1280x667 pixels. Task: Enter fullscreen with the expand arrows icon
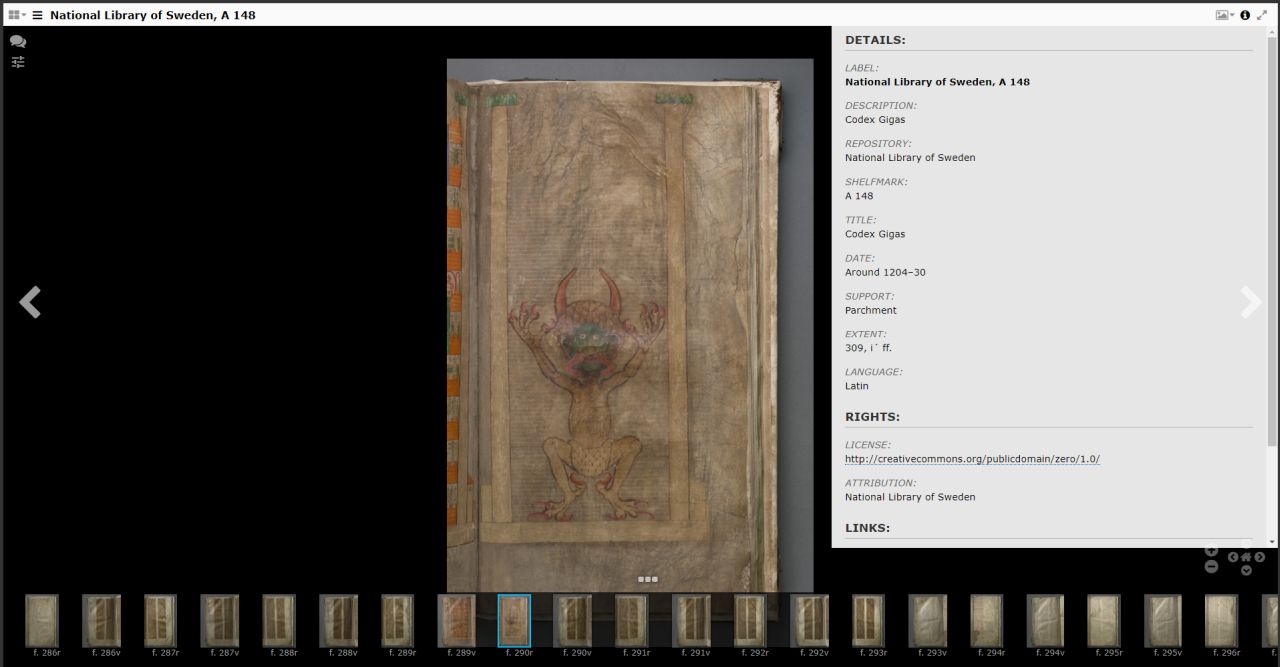pos(1262,15)
